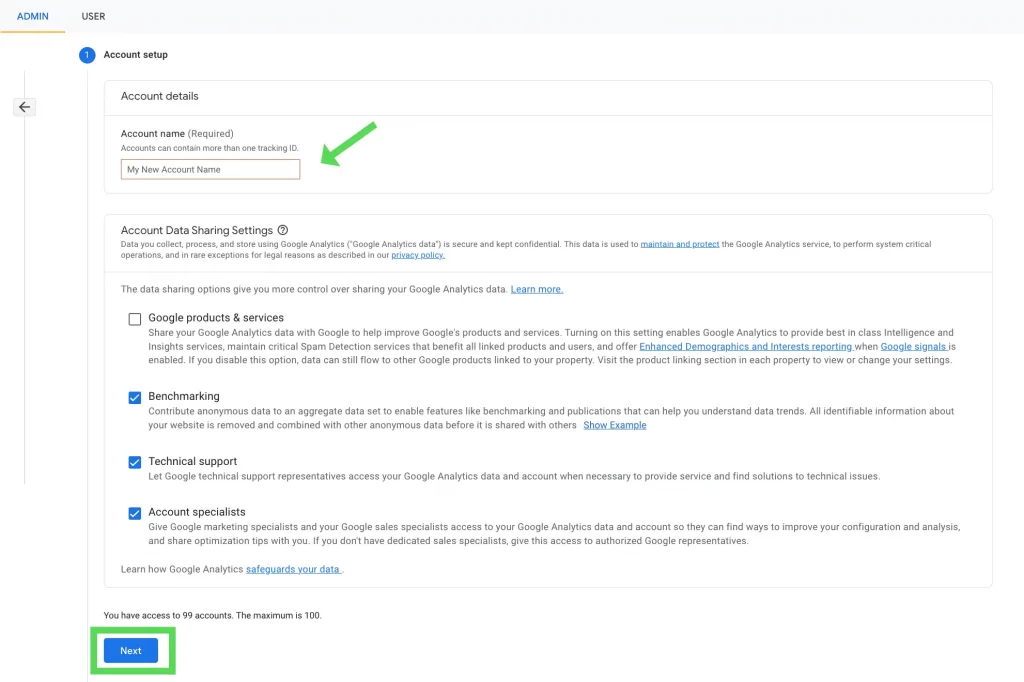Follow the Learn more link
Viewport: 1024px width, 682px height.
pyautogui.click(x=537, y=289)
